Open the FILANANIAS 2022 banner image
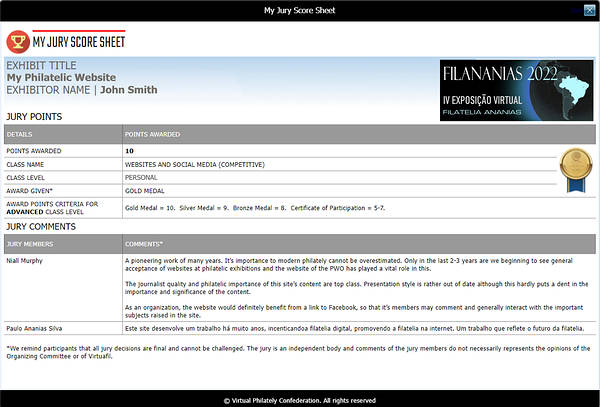The height and width of the screenshot is (407, 600). click(517, 90)
